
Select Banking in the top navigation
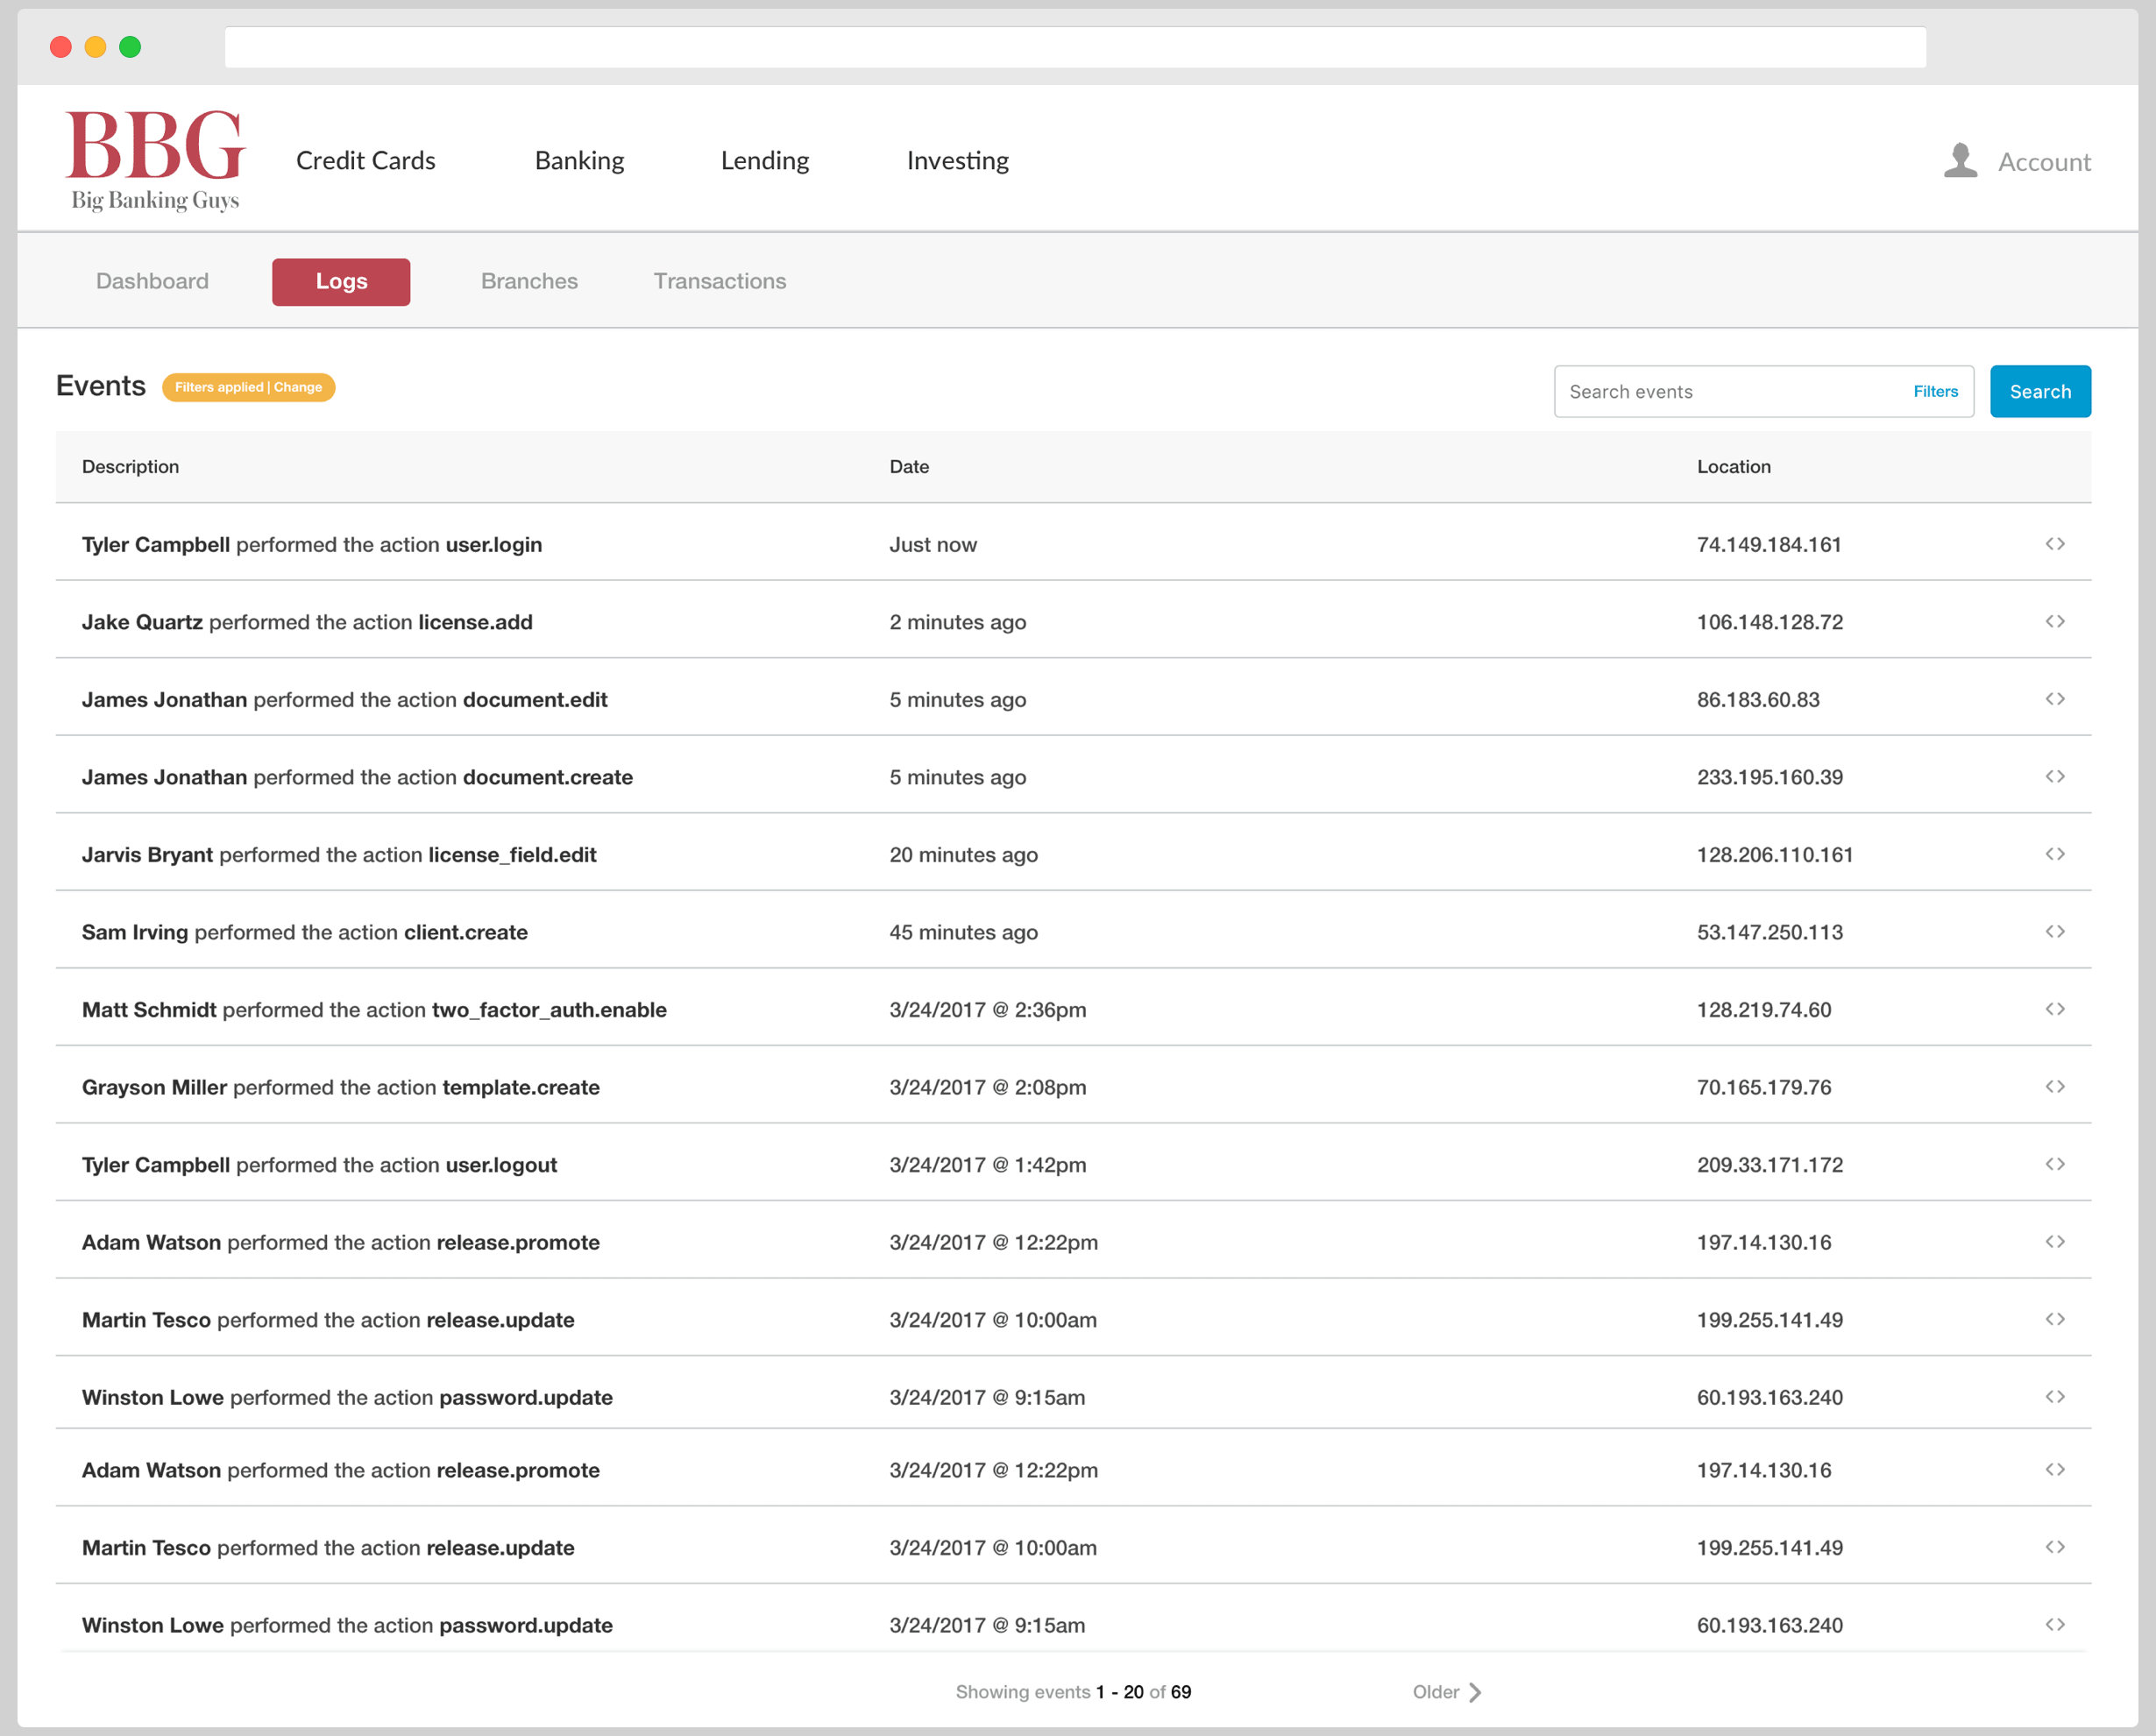point(579,160)
